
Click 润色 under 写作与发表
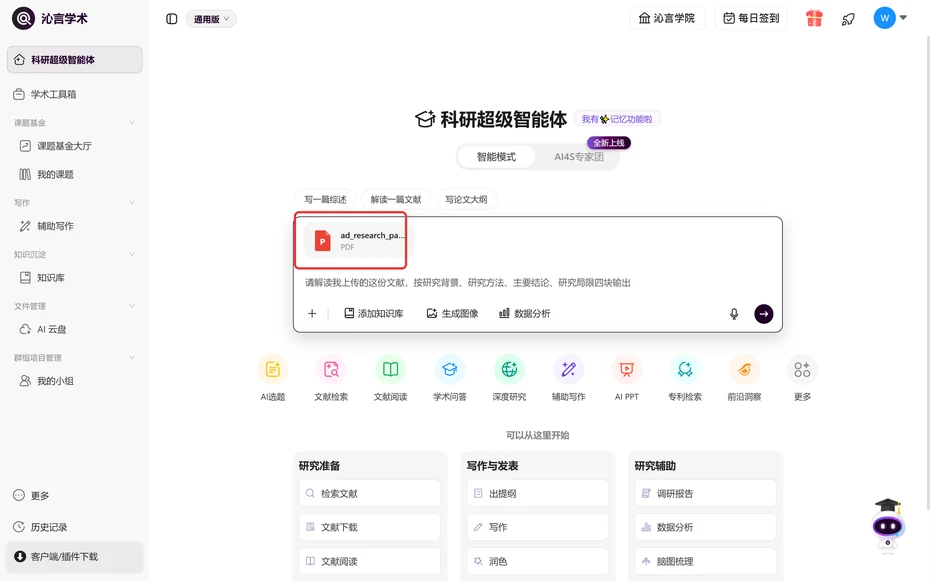click(x=537, y=561)
